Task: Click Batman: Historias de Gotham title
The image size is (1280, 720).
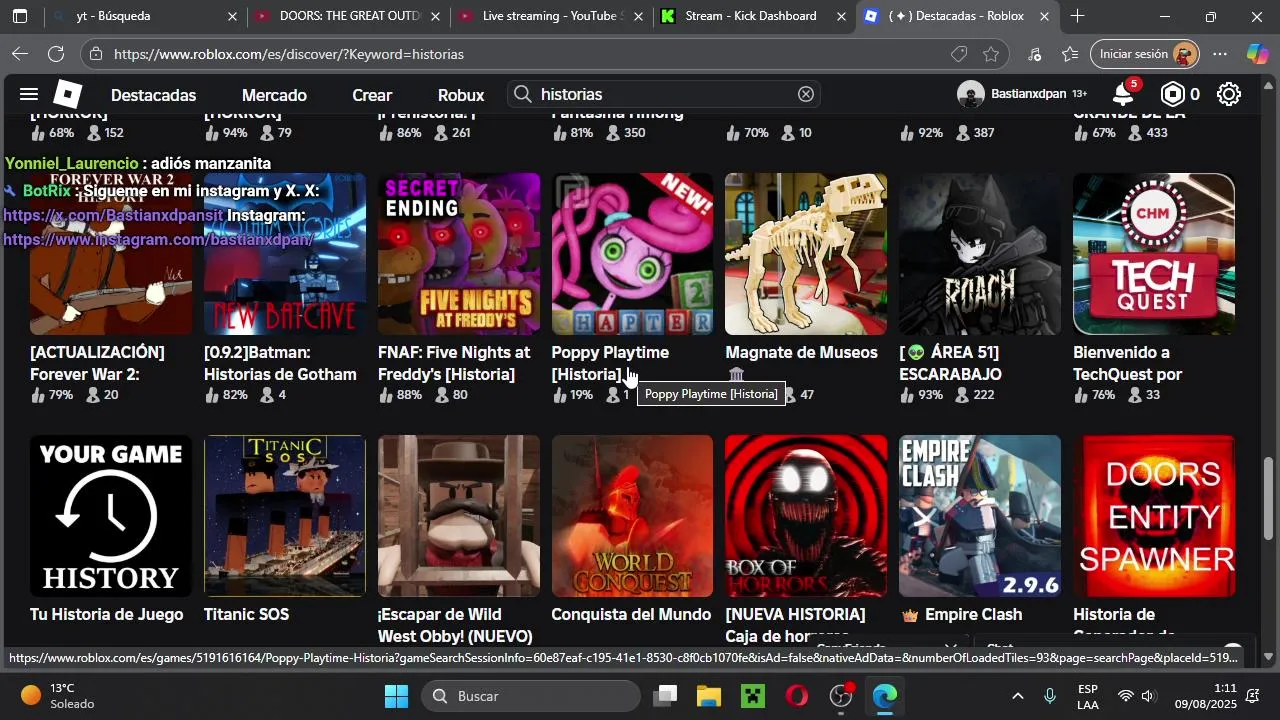Action: (280, 363)
